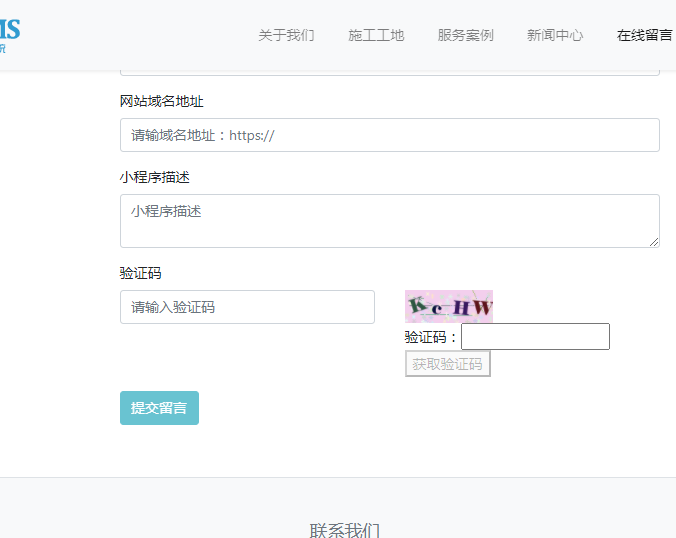Open the 服务案例 navigation item
Image resolution: width=676 pixels, height=538 pixels.
[x=465, y=35]
